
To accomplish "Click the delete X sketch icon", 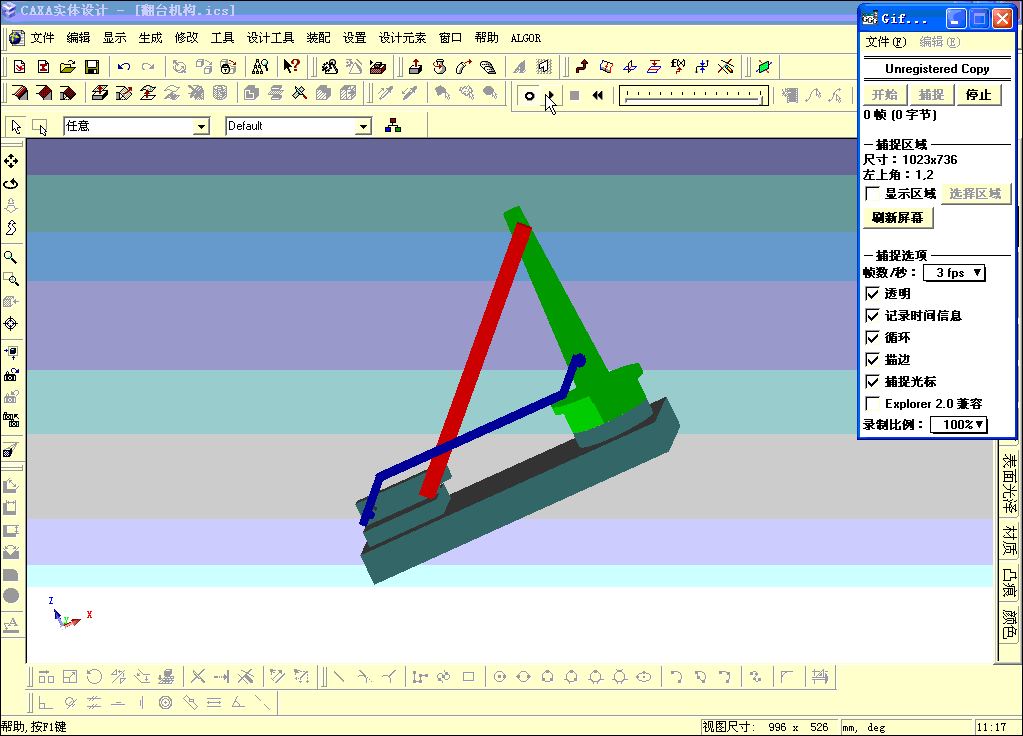I will point(198,677).
